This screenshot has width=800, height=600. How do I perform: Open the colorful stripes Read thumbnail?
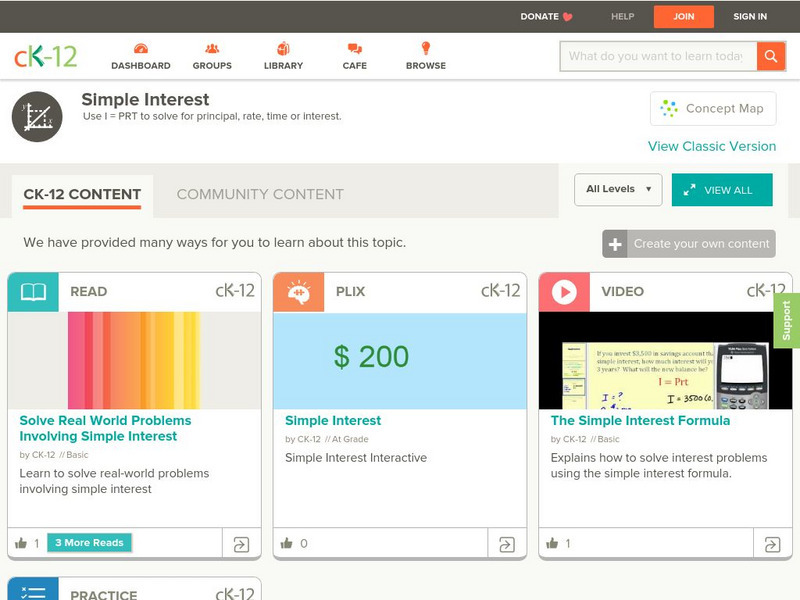coord(134,360)
